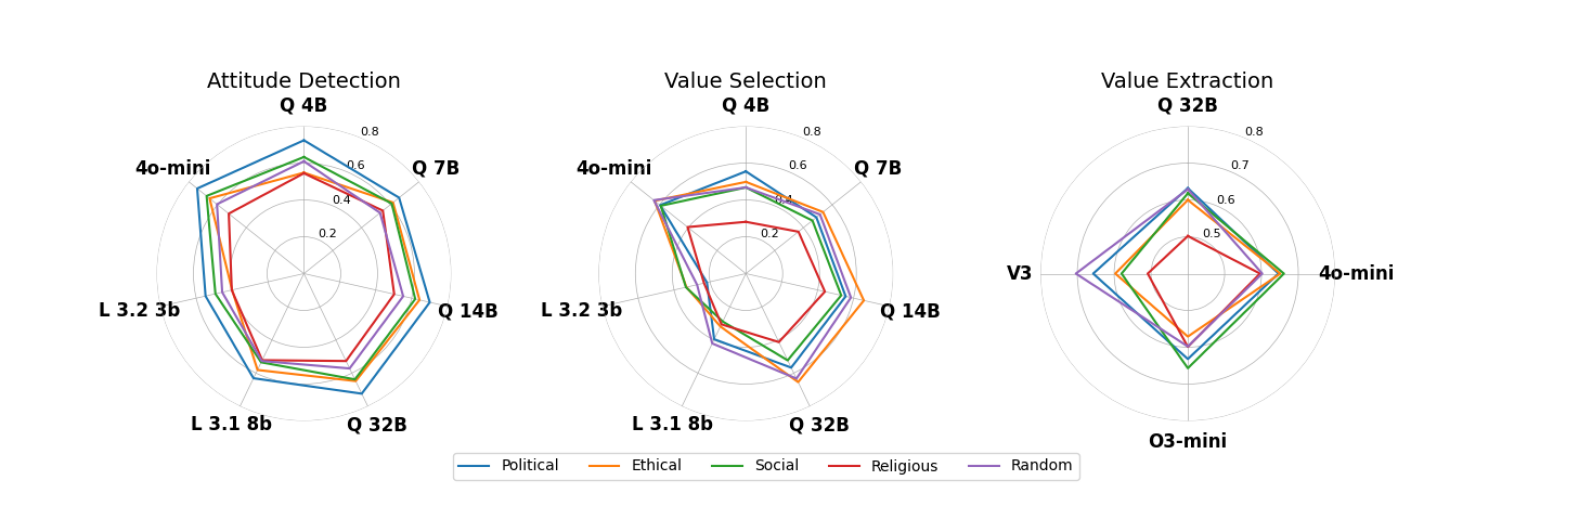Click the O3-mini axis label
Image resolution: width=1579 pixels, height=519 pixels.
click(1187, 441)
